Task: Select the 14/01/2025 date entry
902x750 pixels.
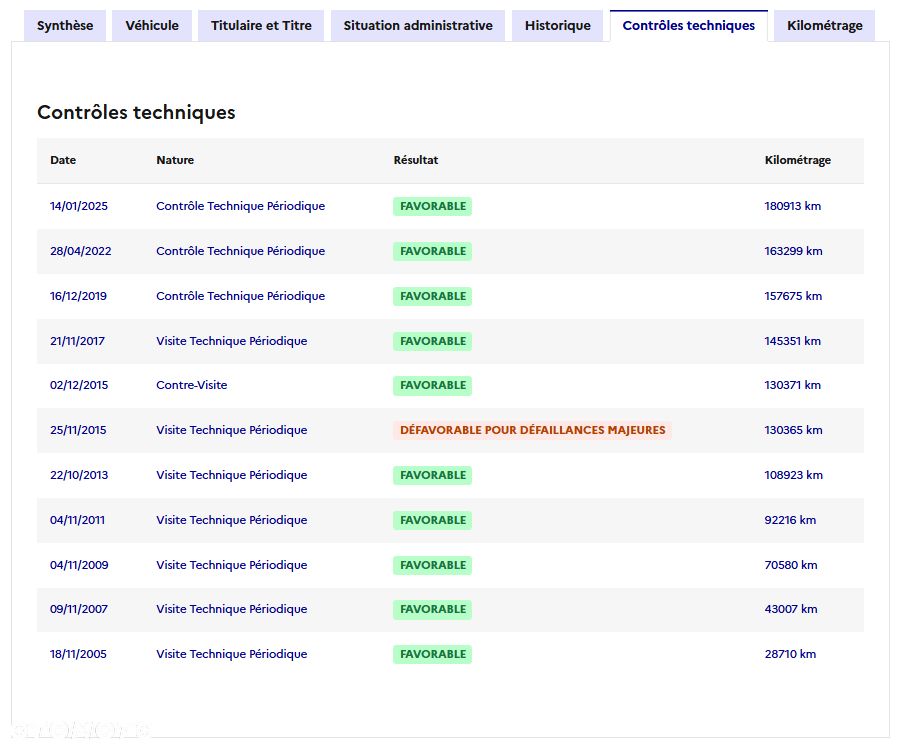Action: click(x=79, y=206)
